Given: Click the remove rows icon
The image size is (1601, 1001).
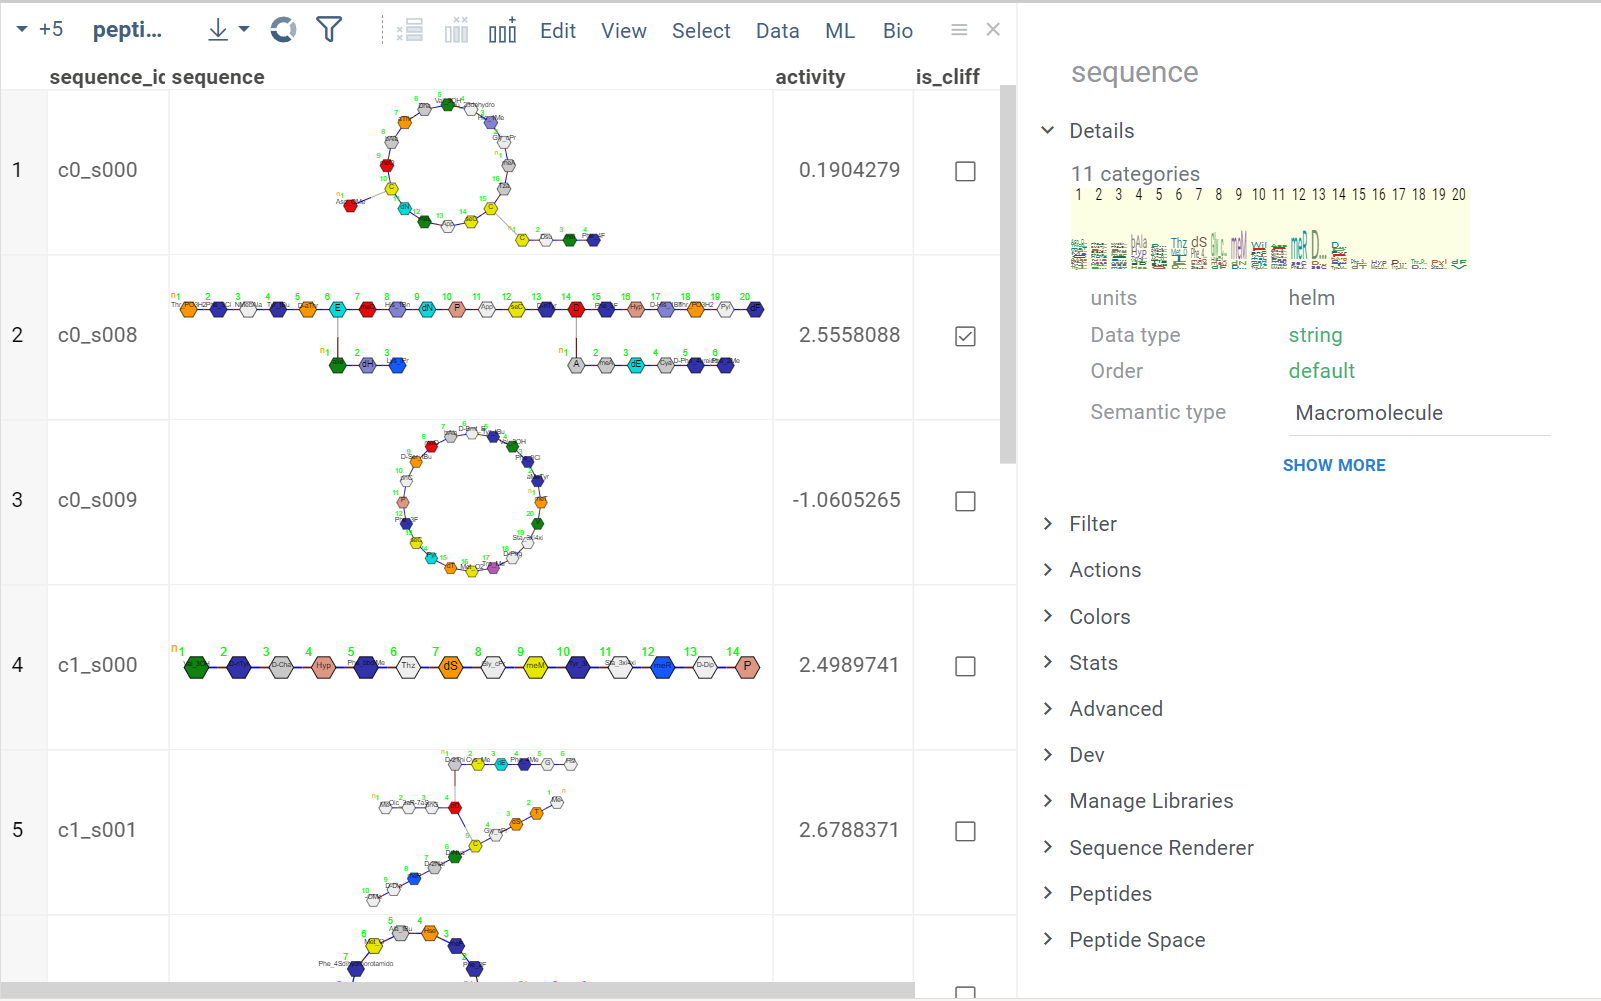Looking at the screenshot, I should tap(410, 31).
